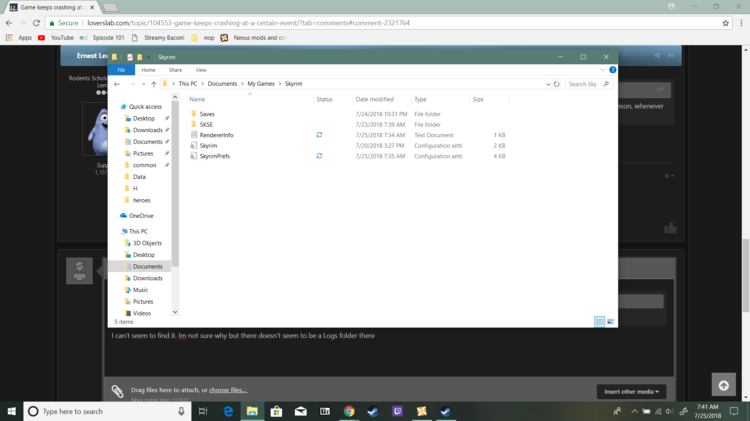The height and width of the screenshot is (421, 750).
Task: Click the paperclip attachment icon
Action: (x=117, y=391)
